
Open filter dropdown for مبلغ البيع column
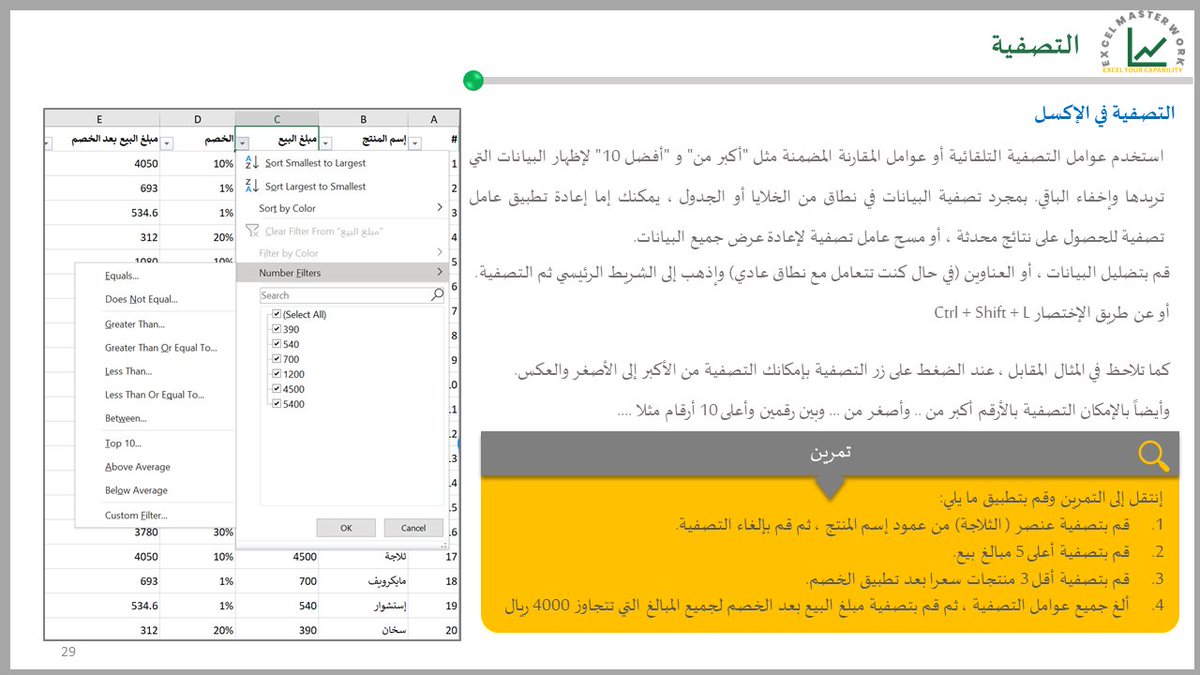(x=243, y=143)
